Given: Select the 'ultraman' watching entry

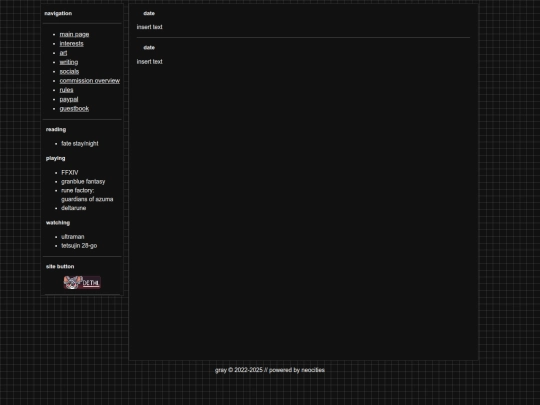Looking at the screenshot, I should [x=72, y=237].
